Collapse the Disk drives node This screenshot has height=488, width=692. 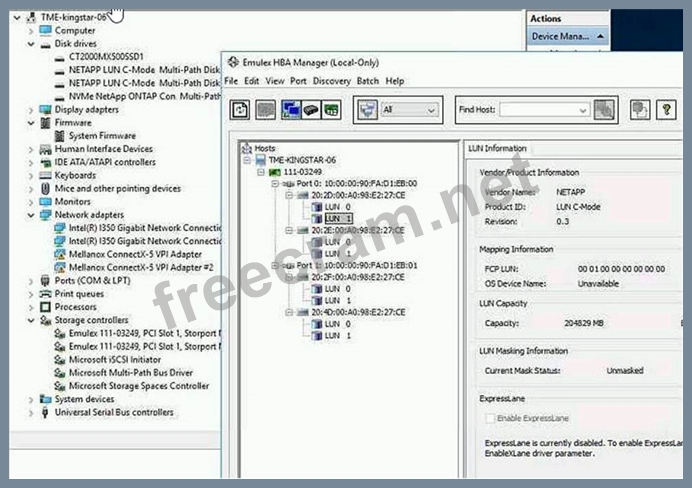tap(31, 44)
